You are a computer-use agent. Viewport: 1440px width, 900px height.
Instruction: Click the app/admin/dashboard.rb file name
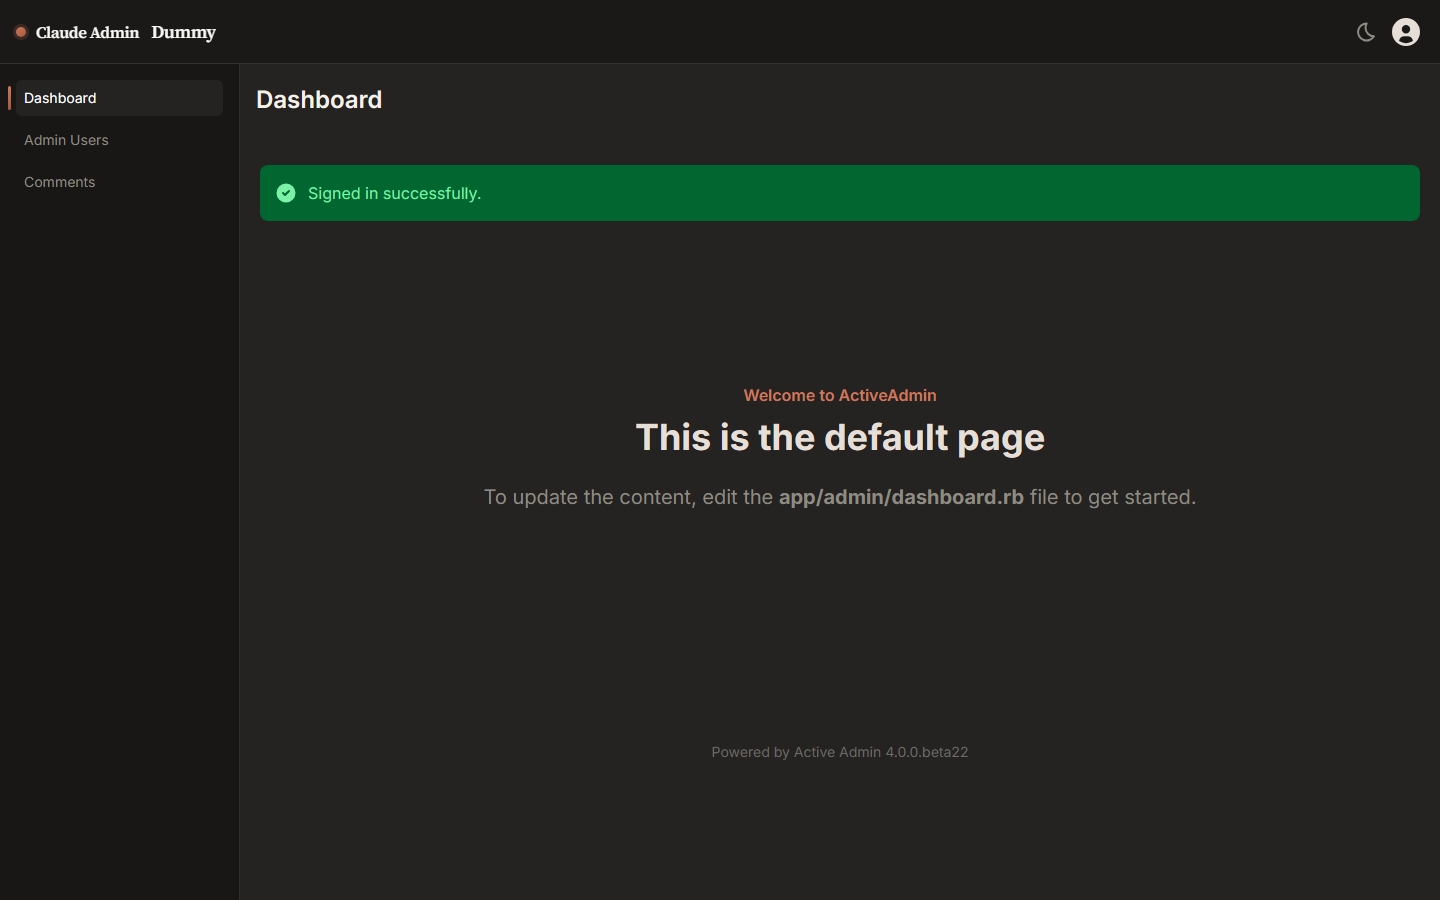click(901, 497)
